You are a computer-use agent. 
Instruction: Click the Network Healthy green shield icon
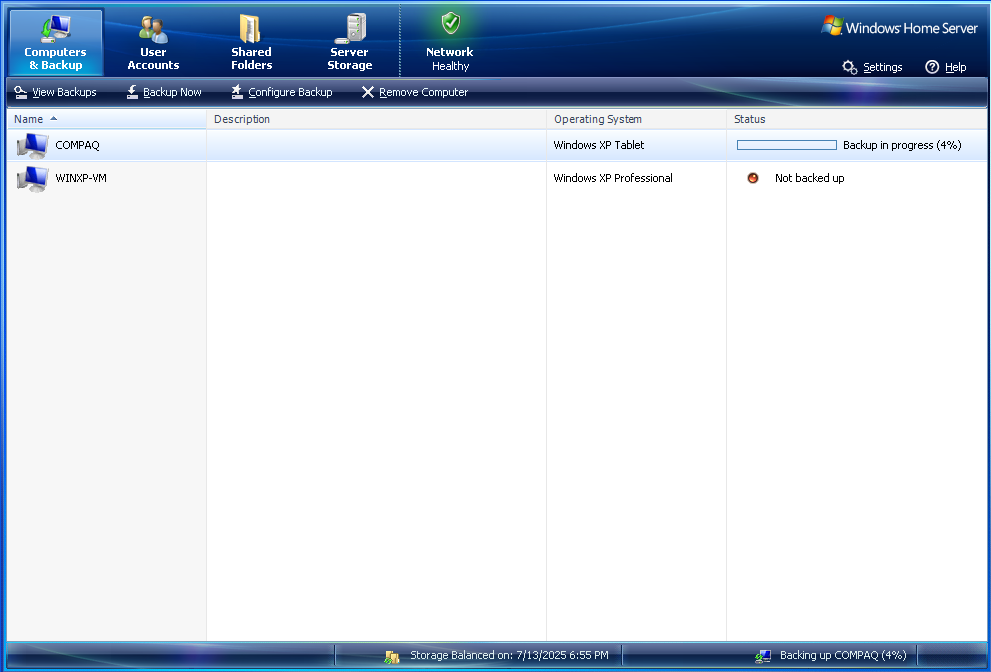point(451,23)
